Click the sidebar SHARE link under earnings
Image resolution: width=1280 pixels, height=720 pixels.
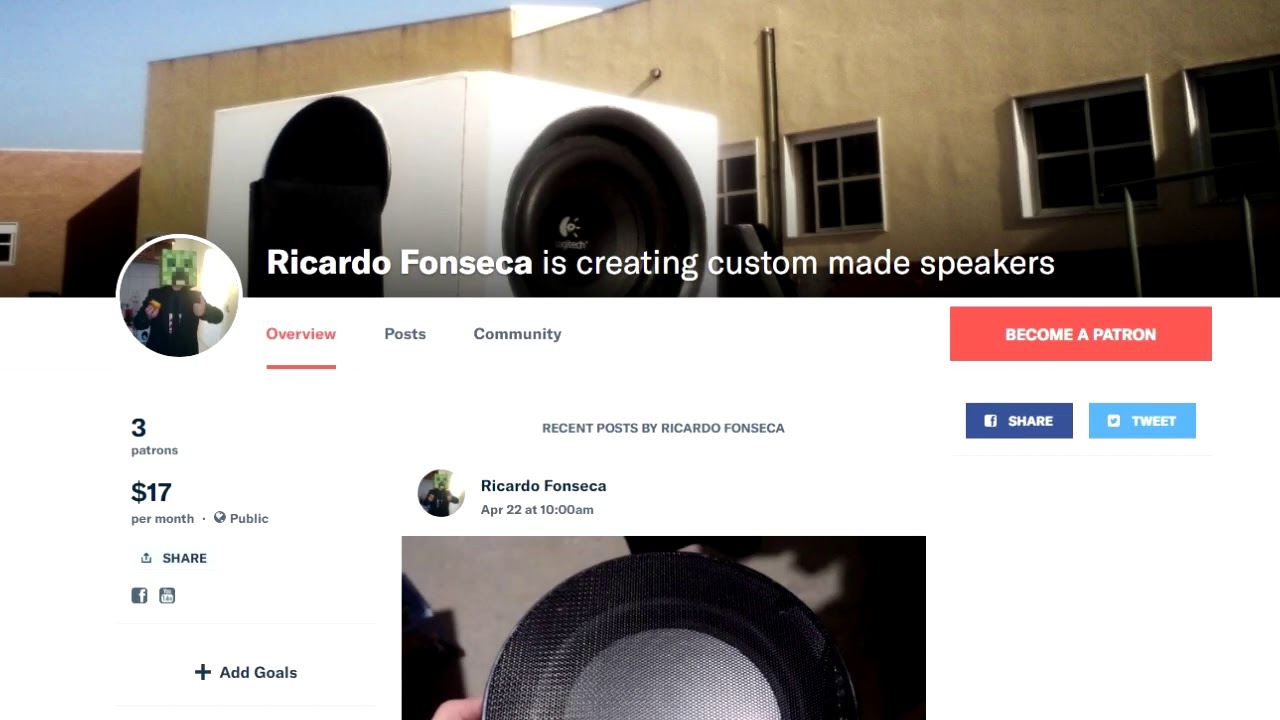point(174,558)
